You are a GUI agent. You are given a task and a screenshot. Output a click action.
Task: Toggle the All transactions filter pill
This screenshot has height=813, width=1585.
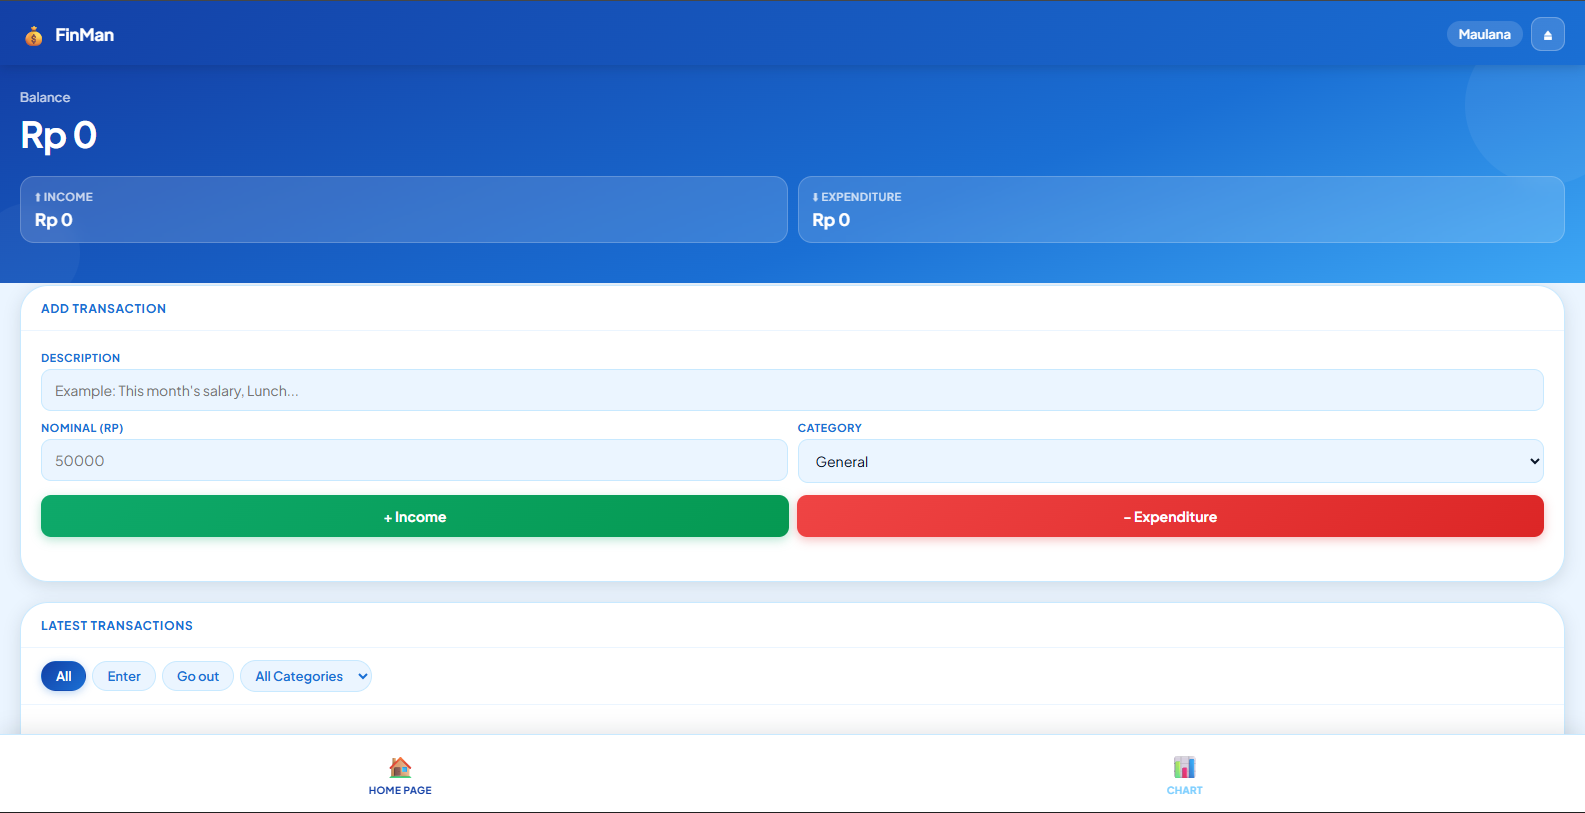tap(63, 676)
